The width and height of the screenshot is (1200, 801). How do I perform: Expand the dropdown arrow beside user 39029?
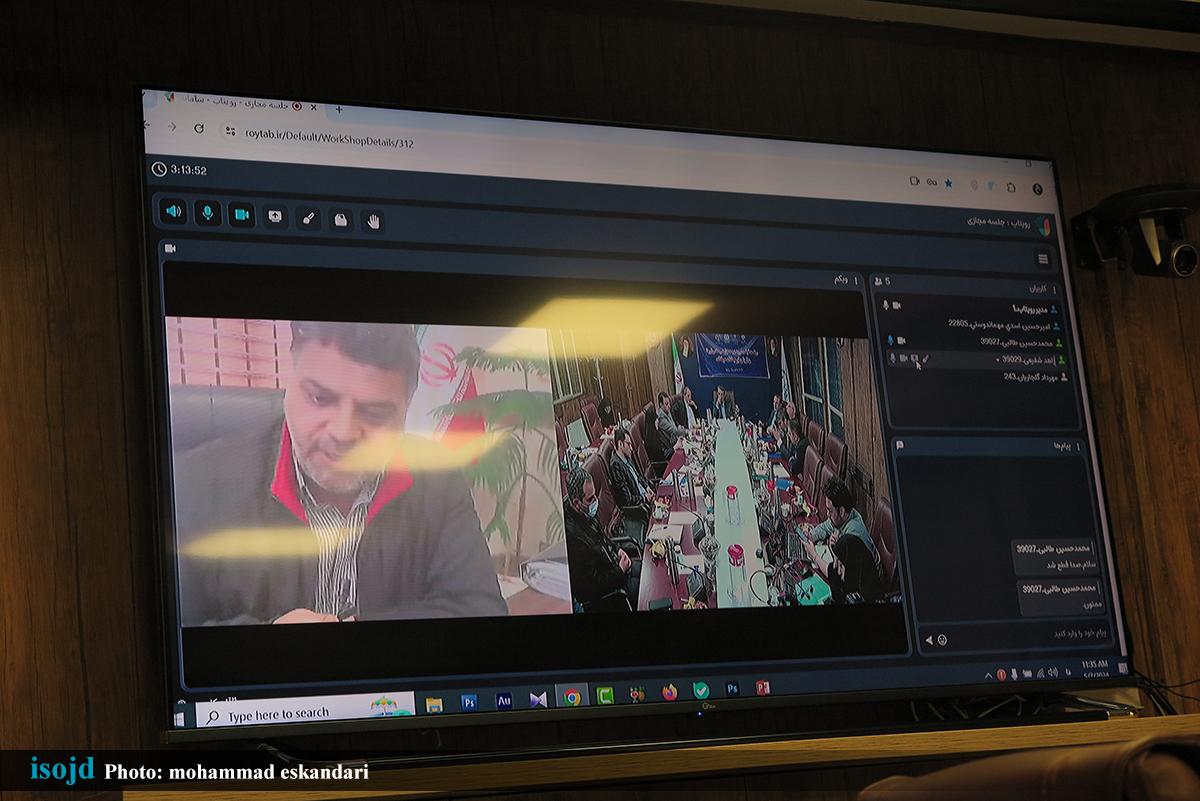(x=997, y=359)
